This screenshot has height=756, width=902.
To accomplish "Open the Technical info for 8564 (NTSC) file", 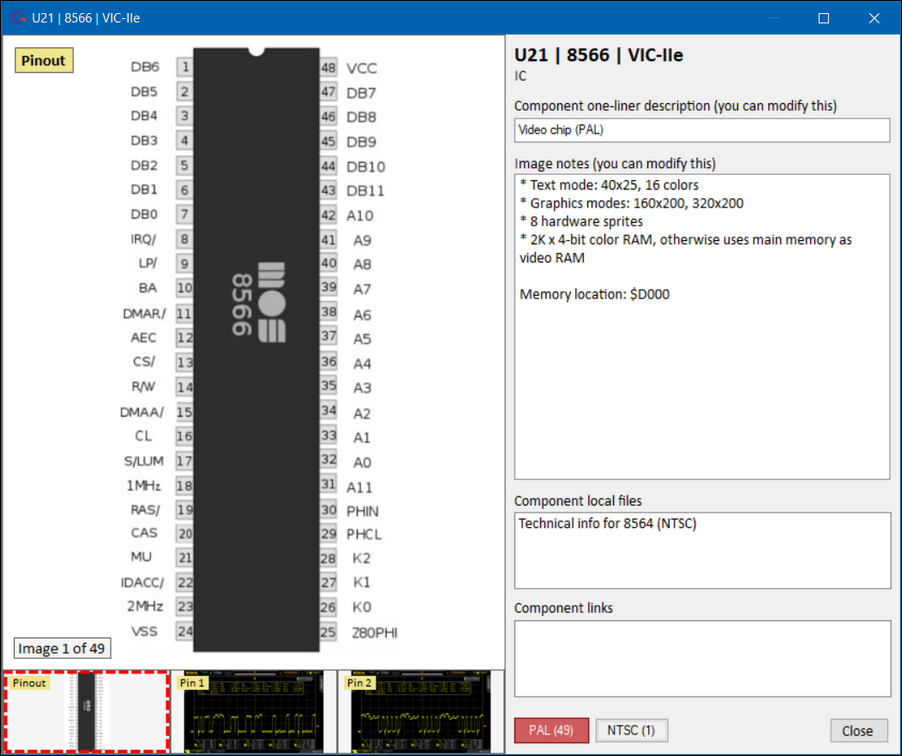I will (x=607, y=524).
